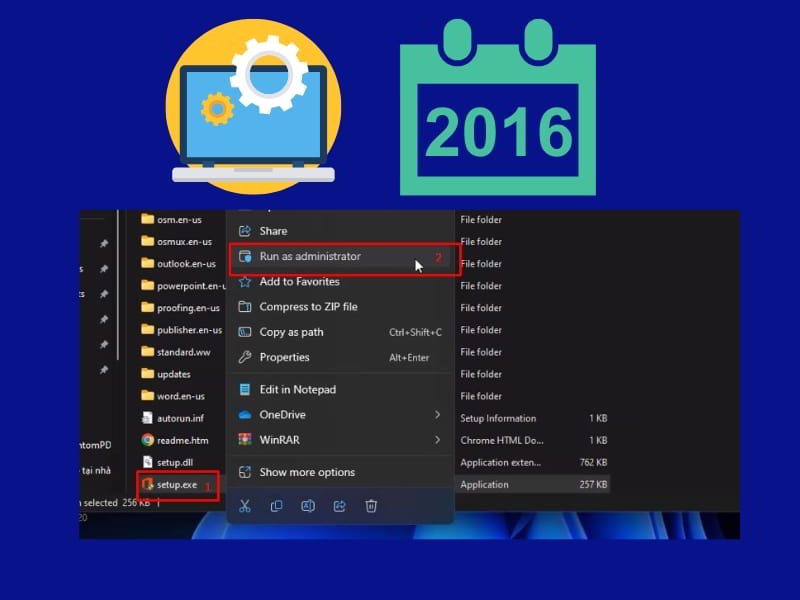Click Add to Favorites
Viewport: 800px width, 600px height.
pyautogui.click(x=300, y=282)
